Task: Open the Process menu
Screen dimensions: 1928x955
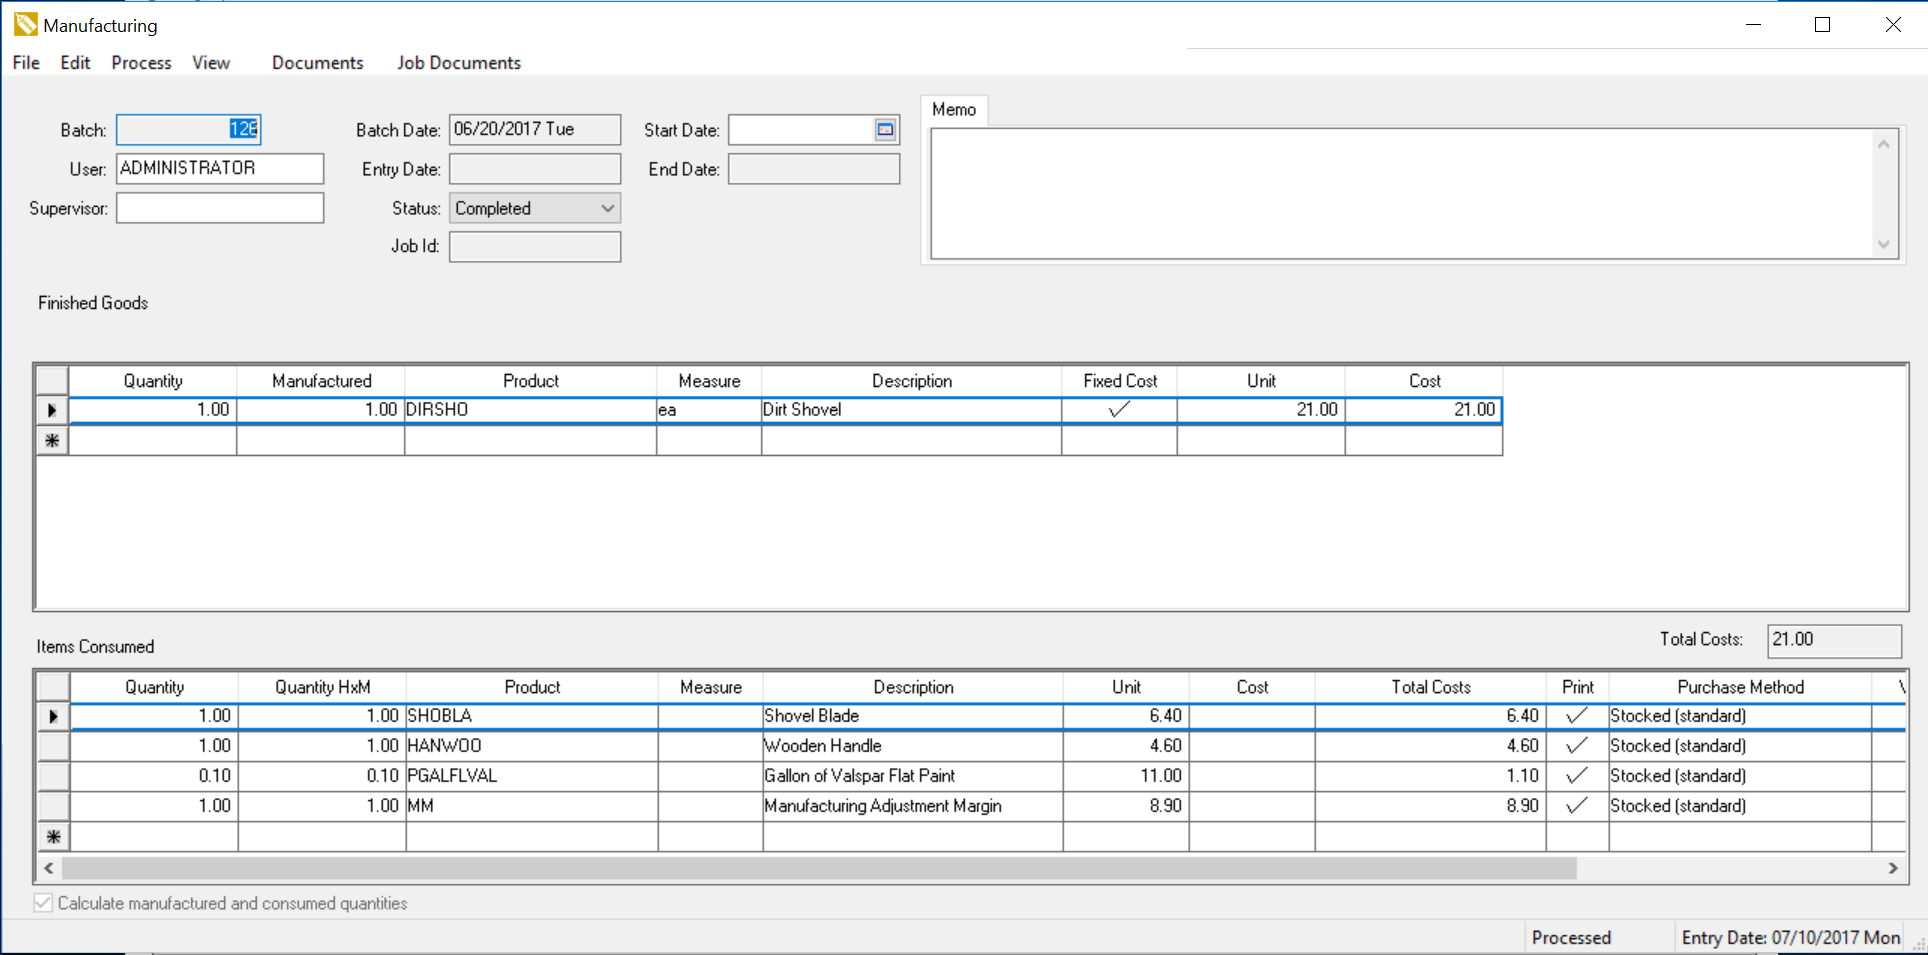Action: click(141, 62)
